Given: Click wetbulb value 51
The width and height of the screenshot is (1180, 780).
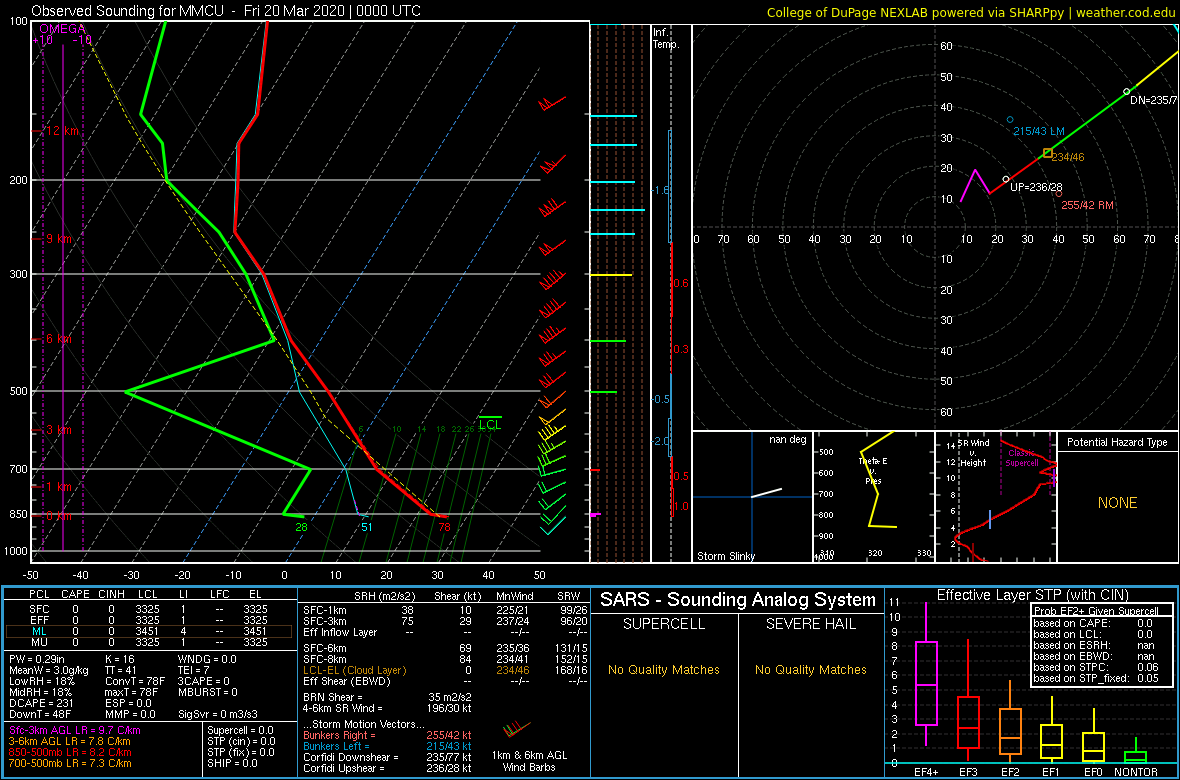Looking at the screenshot, I should tap(366, 527).
